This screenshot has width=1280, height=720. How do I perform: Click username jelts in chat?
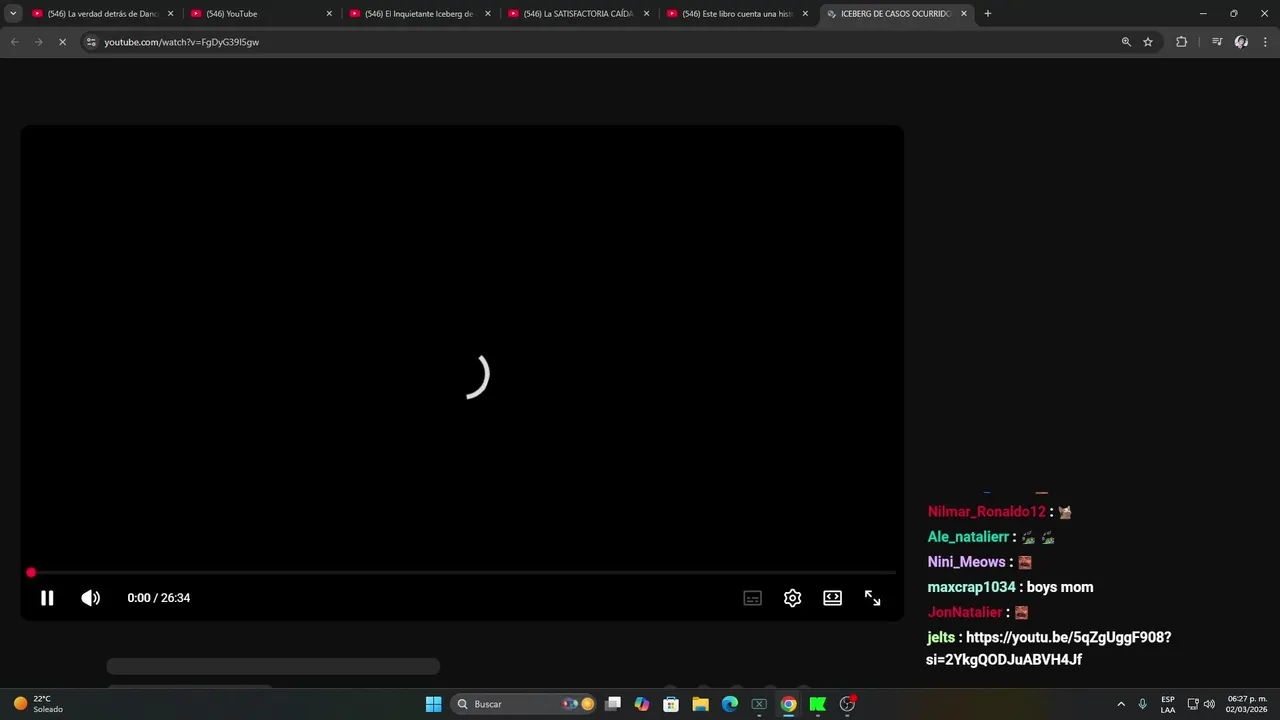(x=941, y=637)
